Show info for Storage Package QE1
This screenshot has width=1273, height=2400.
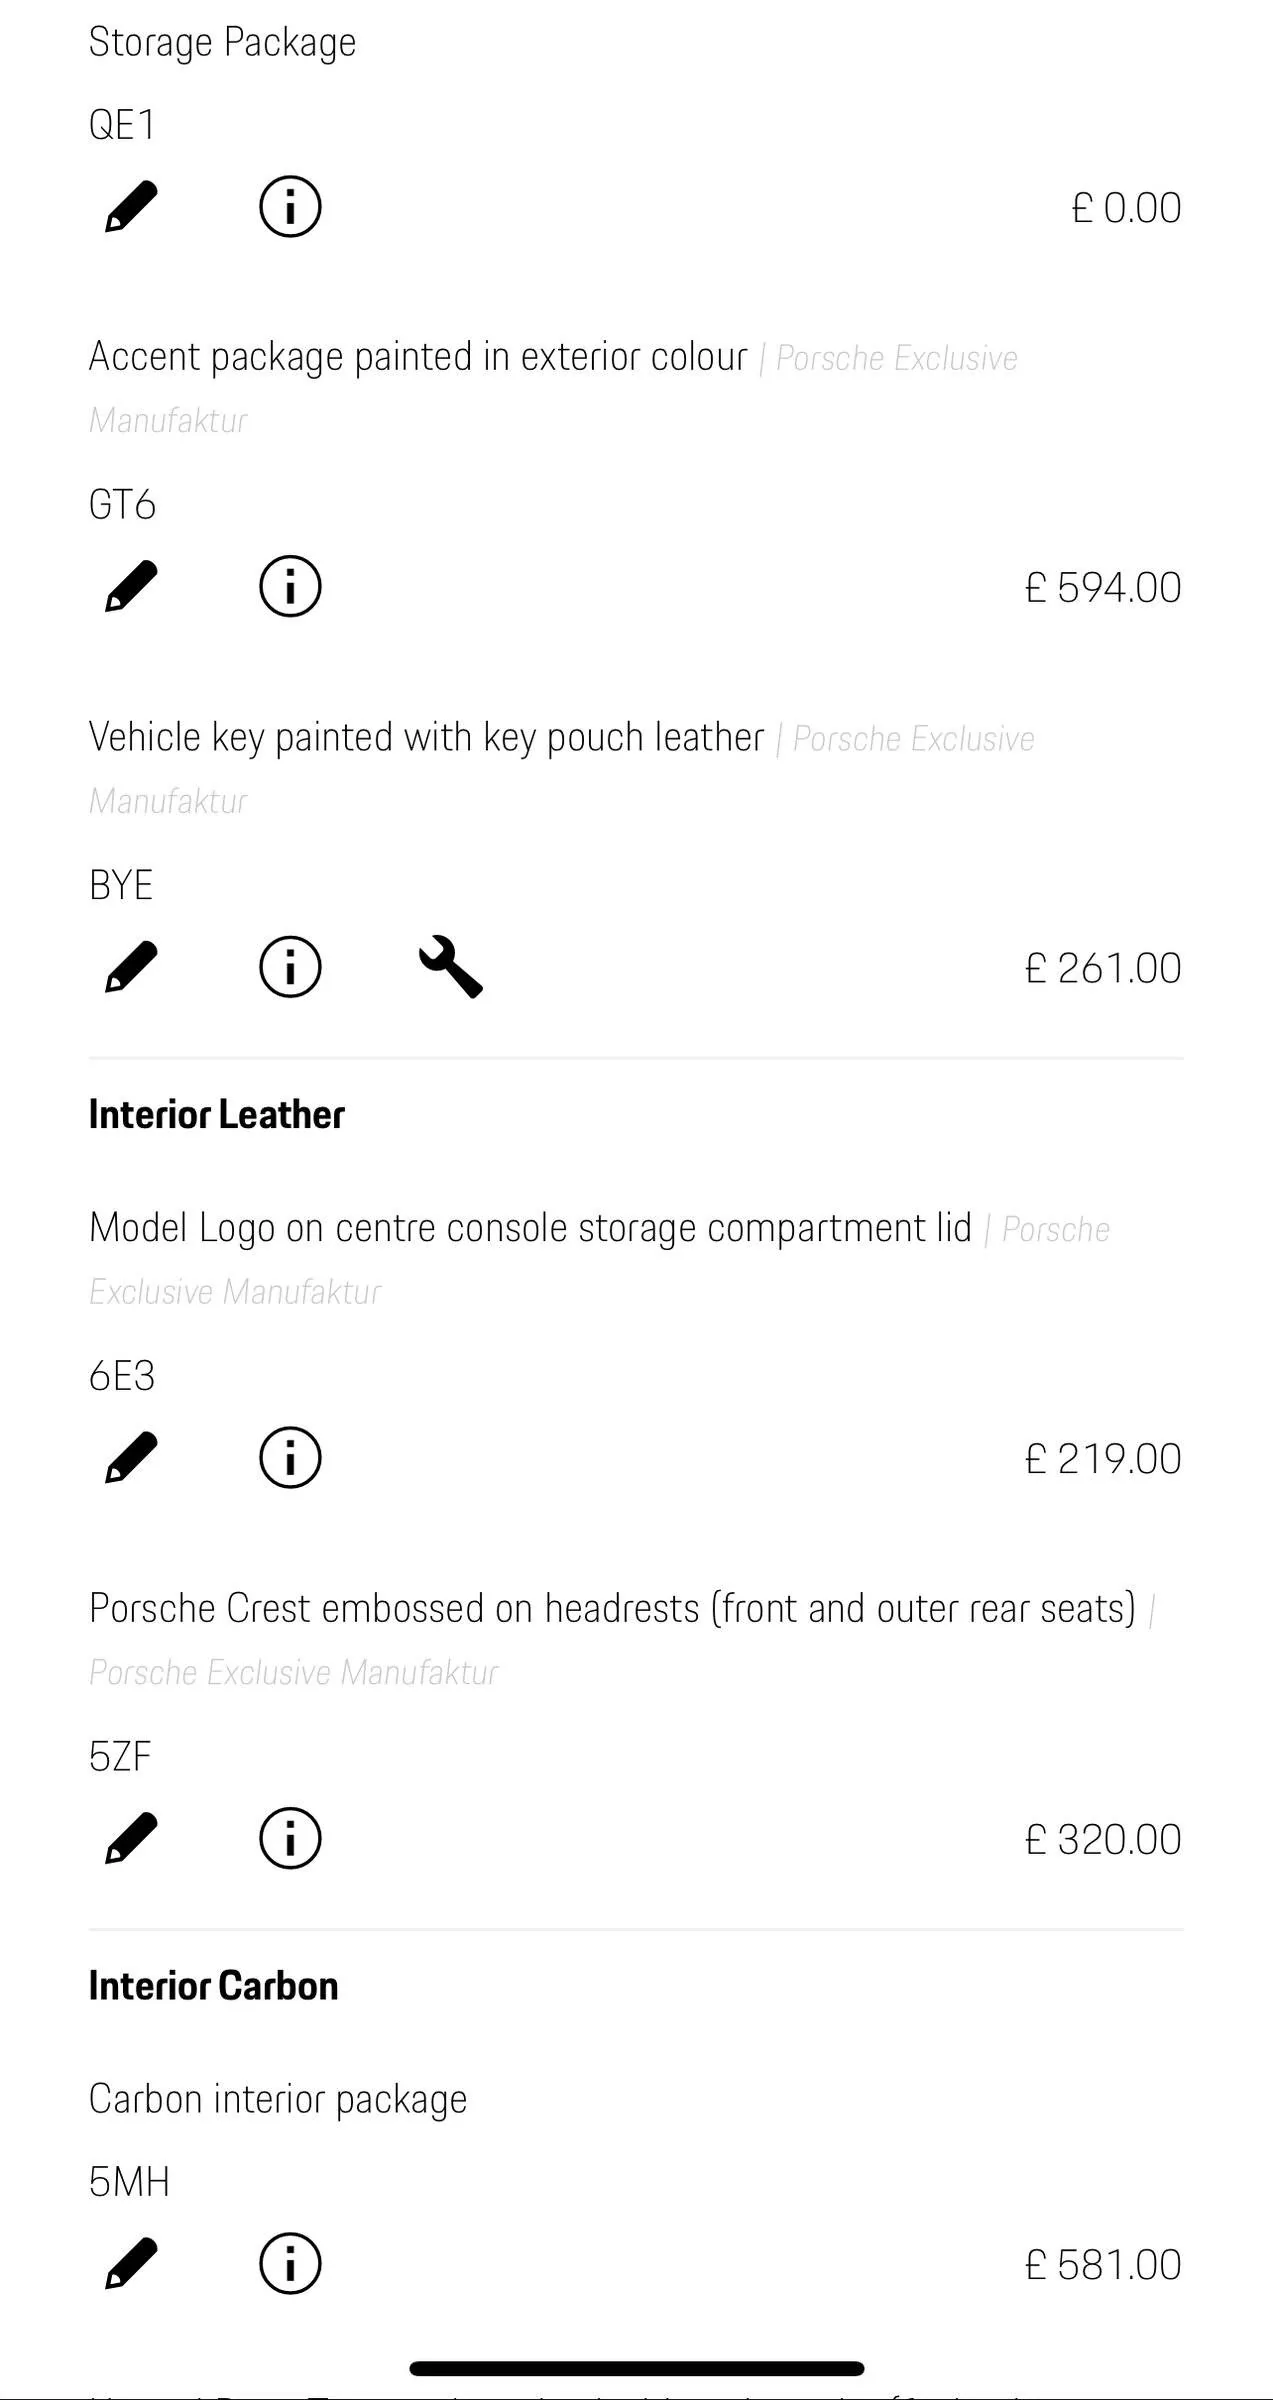290,207
